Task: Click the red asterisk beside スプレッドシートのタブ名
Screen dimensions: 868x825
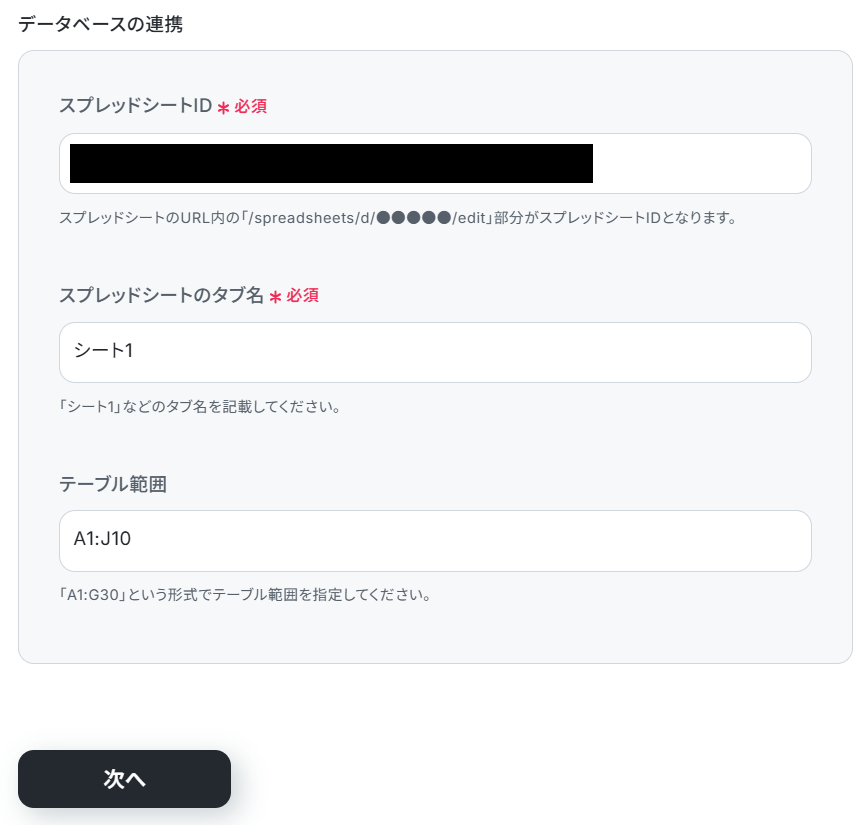Action: click(x=275, y=297)
